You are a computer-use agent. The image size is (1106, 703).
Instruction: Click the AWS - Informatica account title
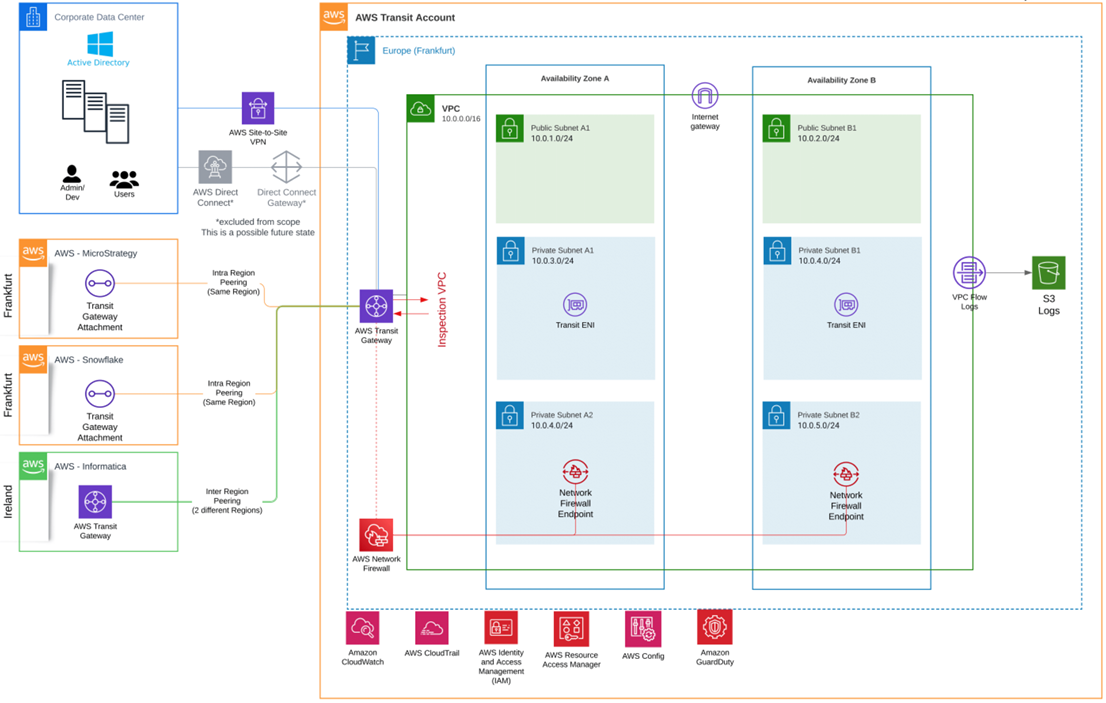90,466
